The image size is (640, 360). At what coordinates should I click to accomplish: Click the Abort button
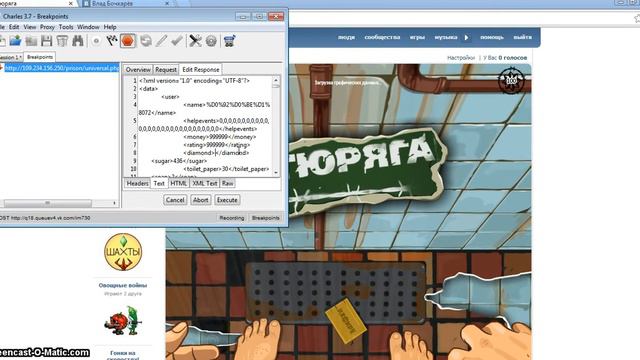coord(200,200)
